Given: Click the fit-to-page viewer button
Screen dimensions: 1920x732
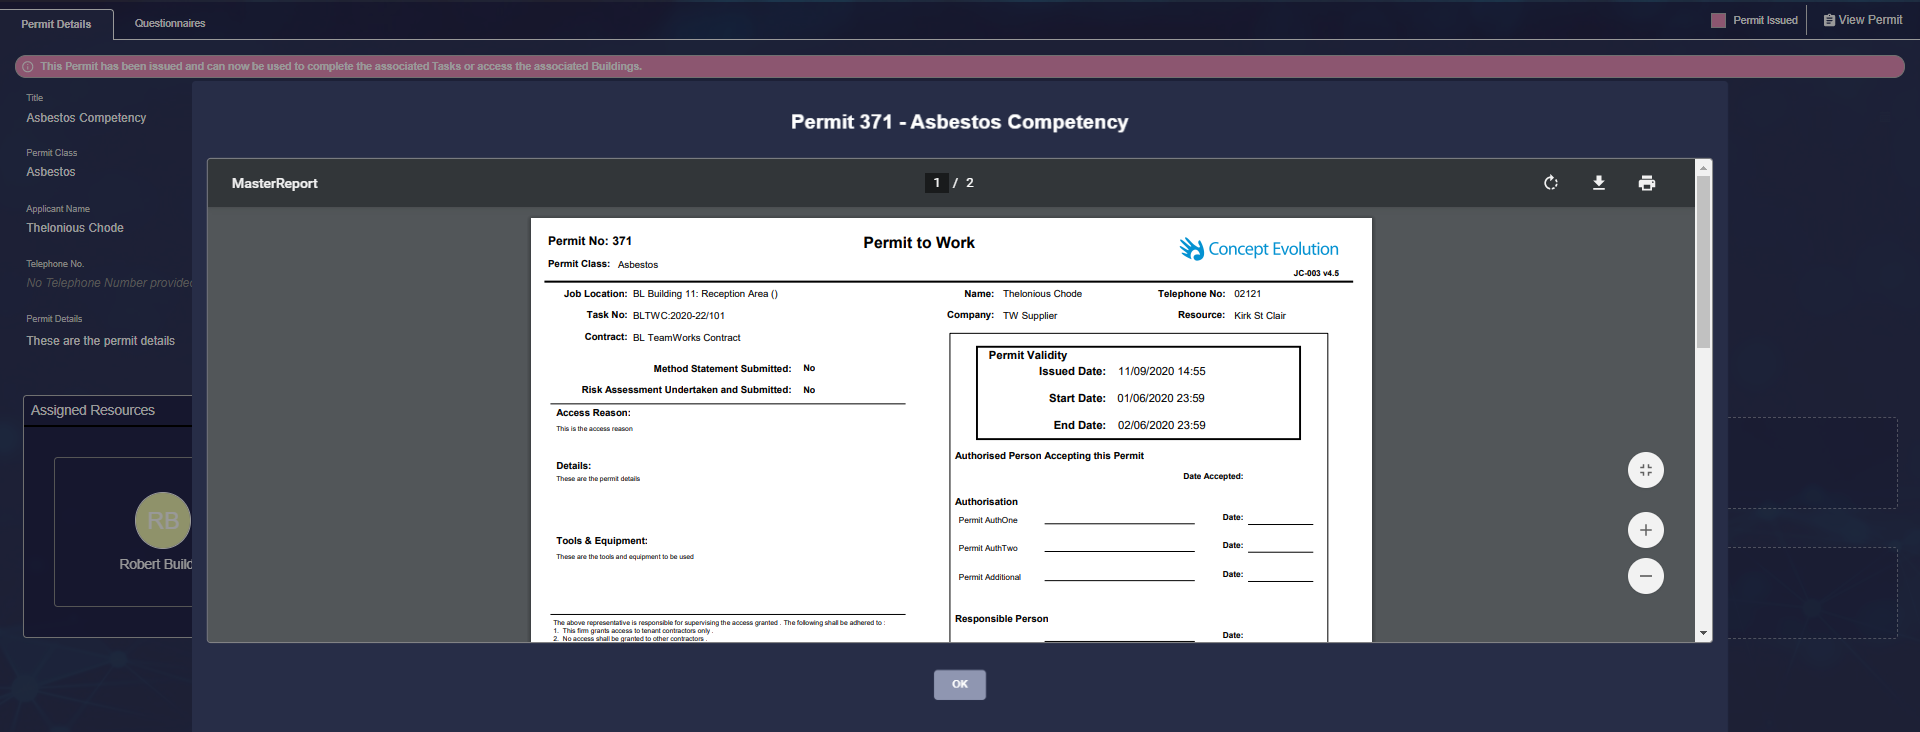Looking at the screenshot, I should coord(1645,470).
